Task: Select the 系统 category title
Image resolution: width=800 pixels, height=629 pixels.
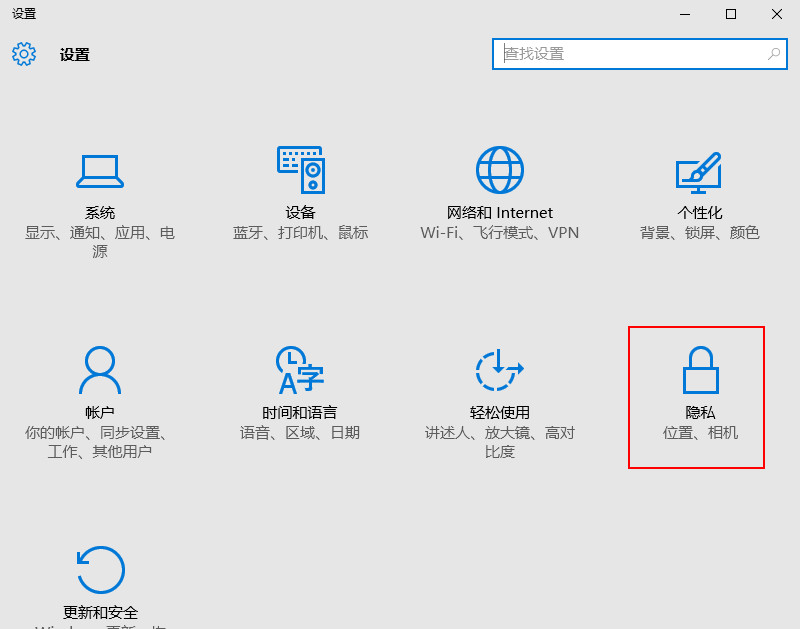Action: point(99,212)
